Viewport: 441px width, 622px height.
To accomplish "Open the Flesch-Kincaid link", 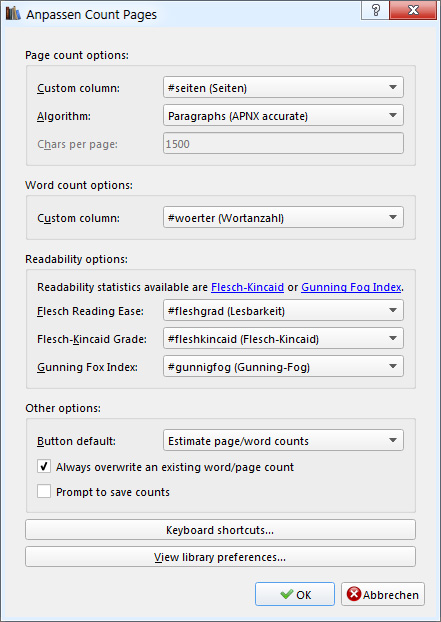I will (x=247, y=287).
